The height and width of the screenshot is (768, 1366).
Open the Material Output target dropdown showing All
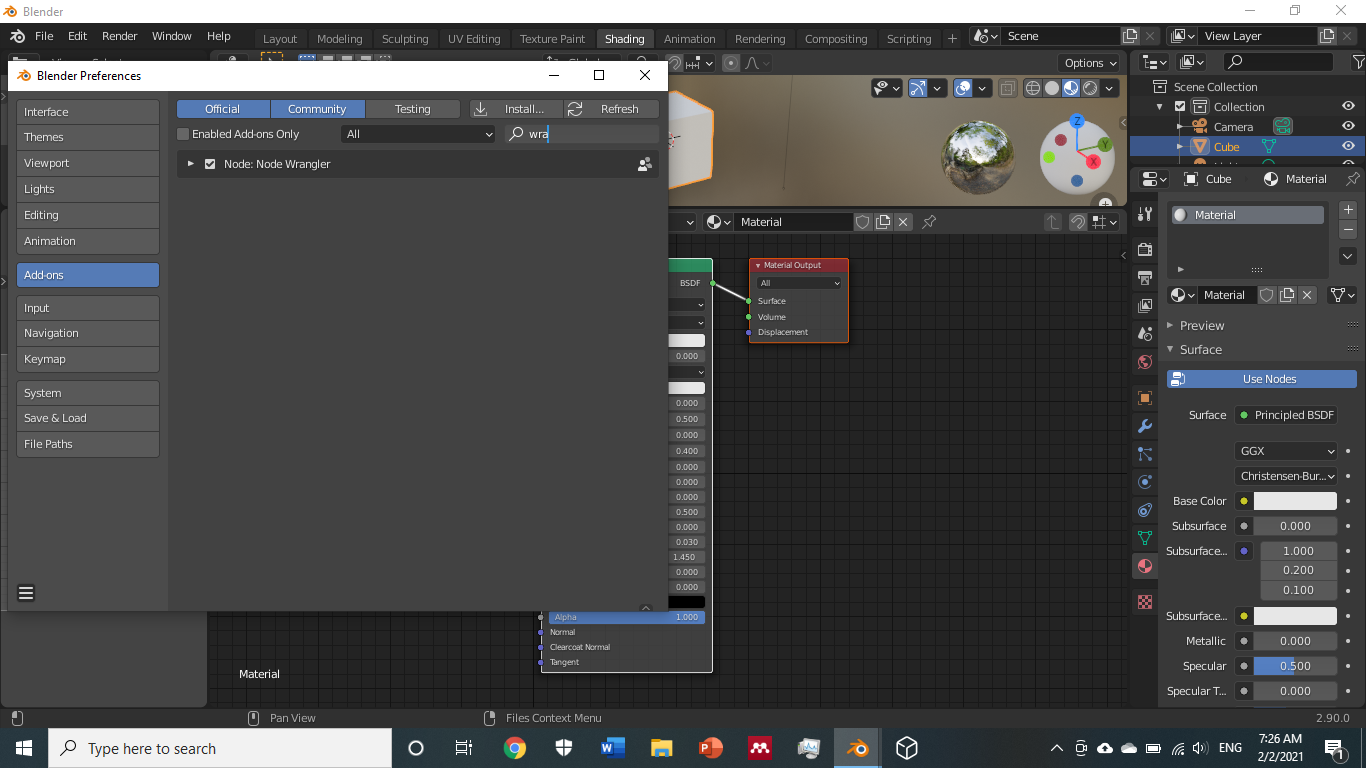pos(799,283)
